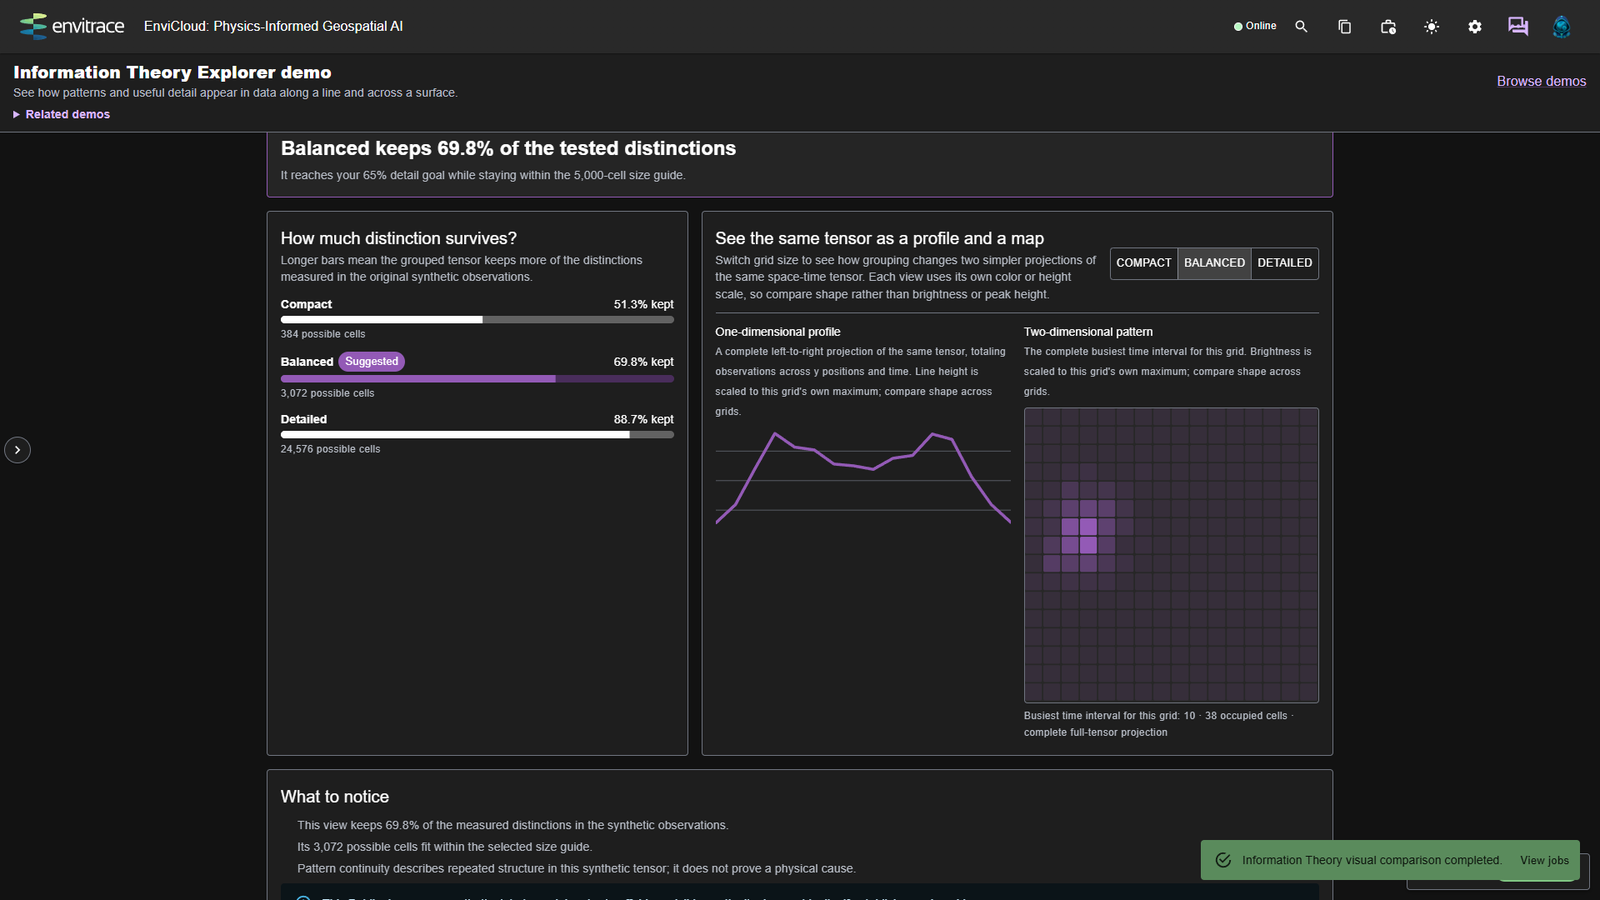The image size is (1600, 900).
Task: Click 'See the same tensor' heading
Action: coord(880,238)
